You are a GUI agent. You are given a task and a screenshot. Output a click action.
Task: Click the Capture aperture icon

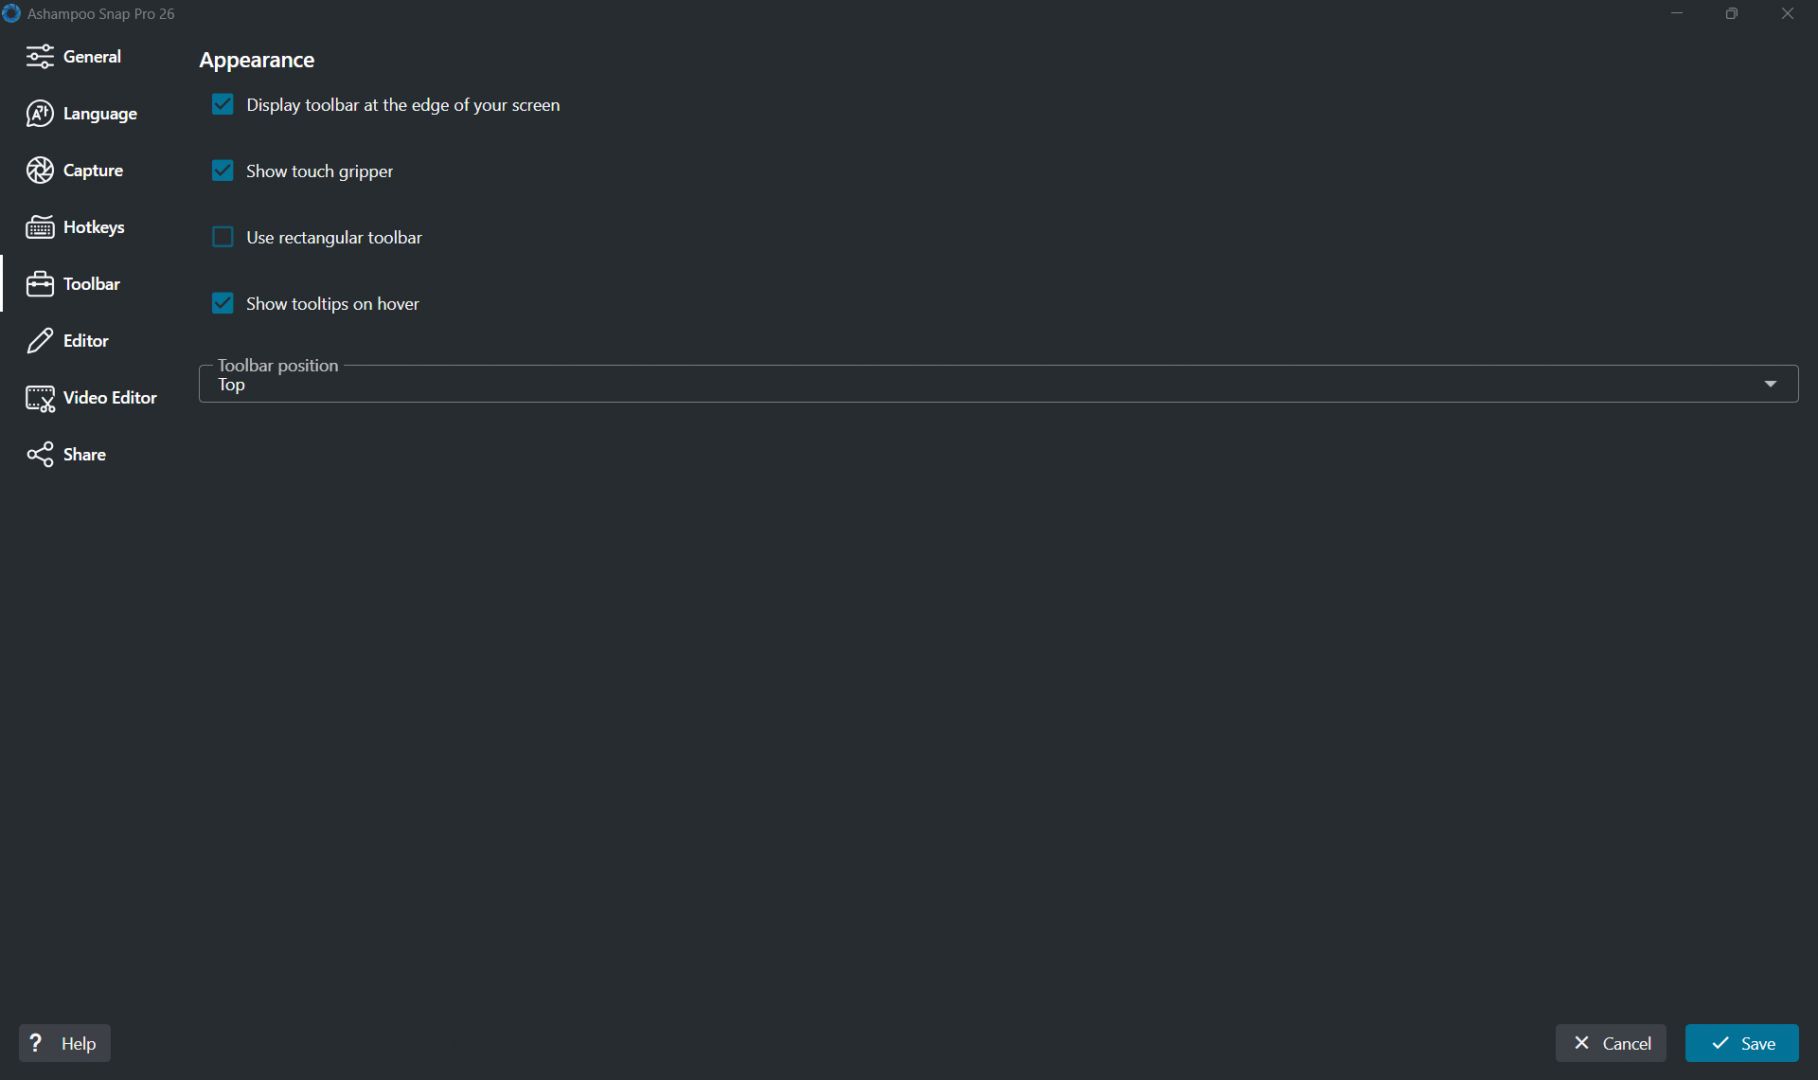tap(40, 171)
